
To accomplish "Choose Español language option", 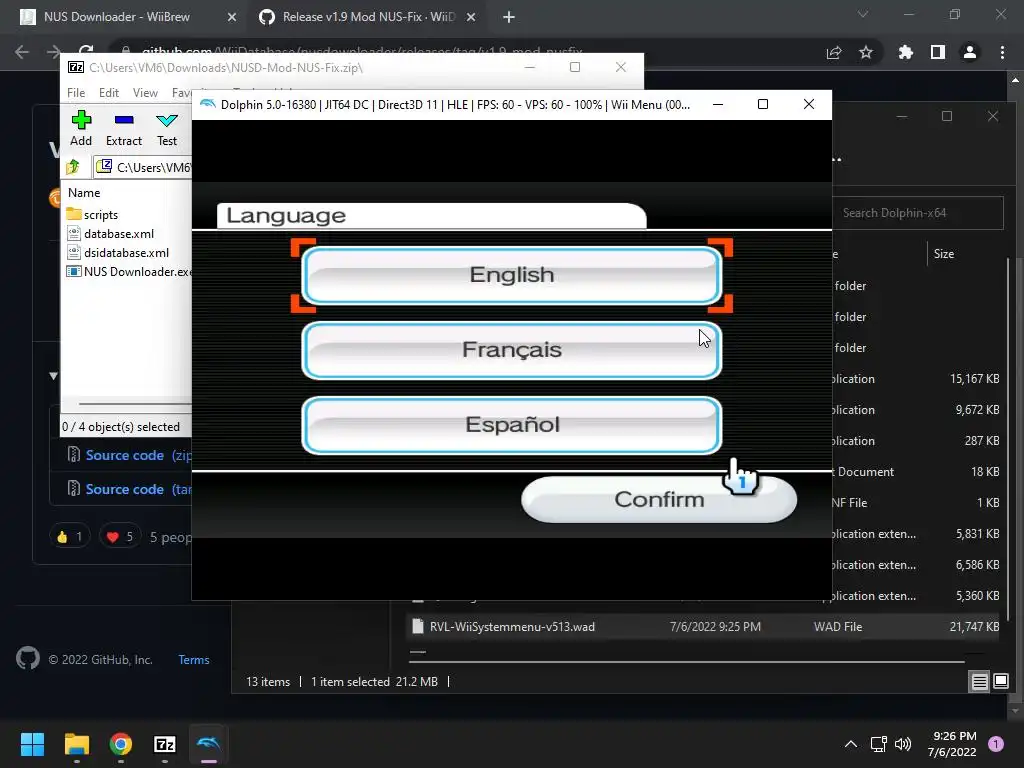I will coord(511,424).
